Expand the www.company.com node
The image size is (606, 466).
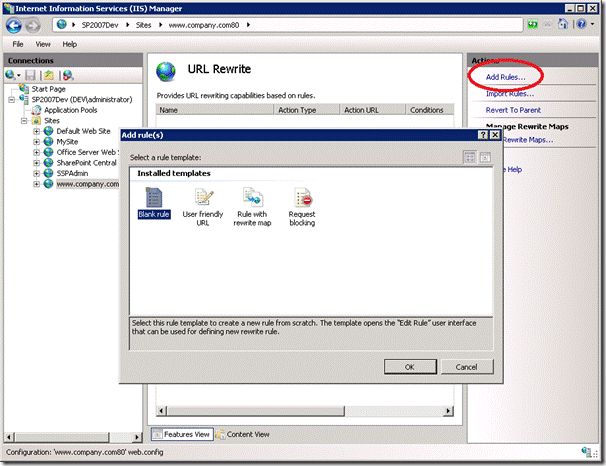pos(36,184)
